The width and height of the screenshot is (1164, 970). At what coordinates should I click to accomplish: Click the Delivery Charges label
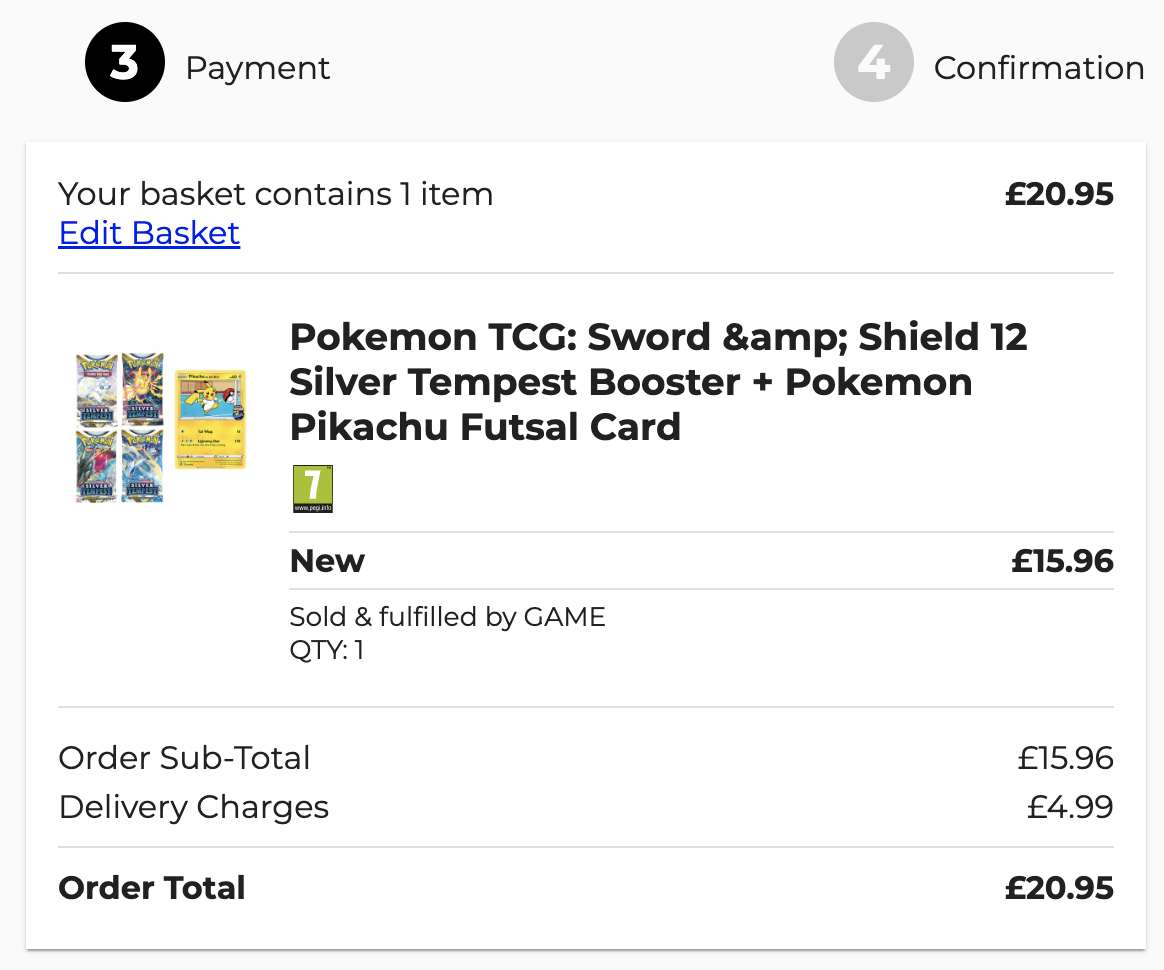point(194,807)
